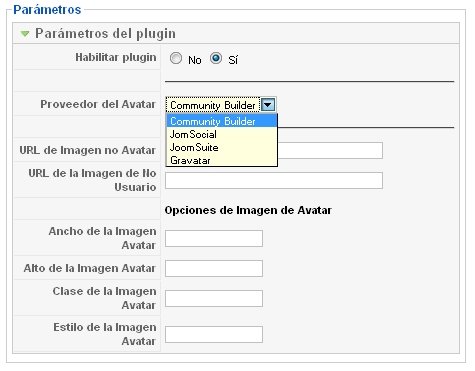Click the Estilo de la Imagen Avatar field
The image size is (475, 371).
(x=214, y=334)
